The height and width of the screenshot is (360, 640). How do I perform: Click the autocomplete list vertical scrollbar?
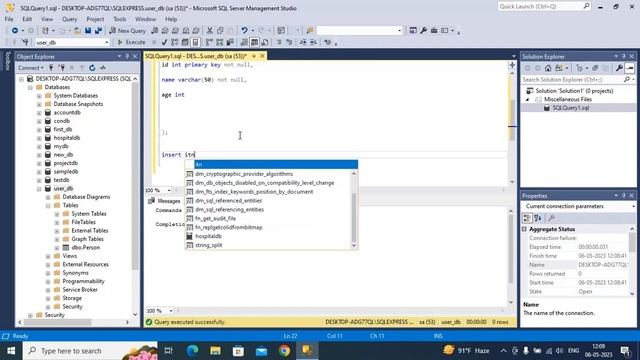354,210
